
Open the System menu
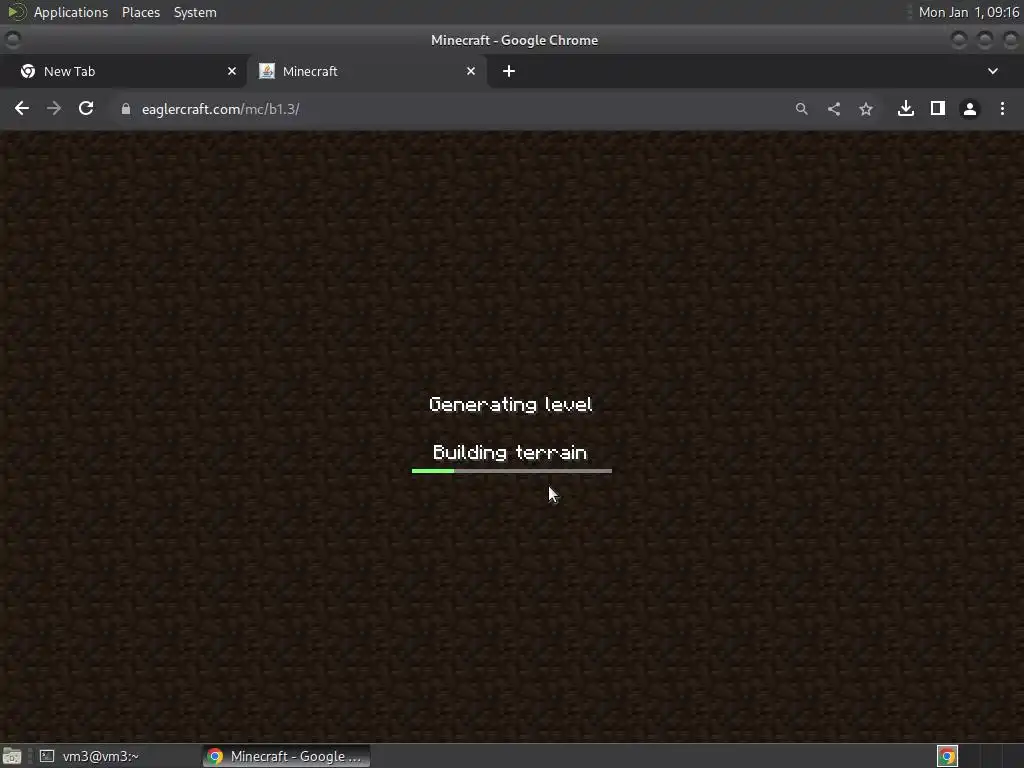[x=195, y=12]
